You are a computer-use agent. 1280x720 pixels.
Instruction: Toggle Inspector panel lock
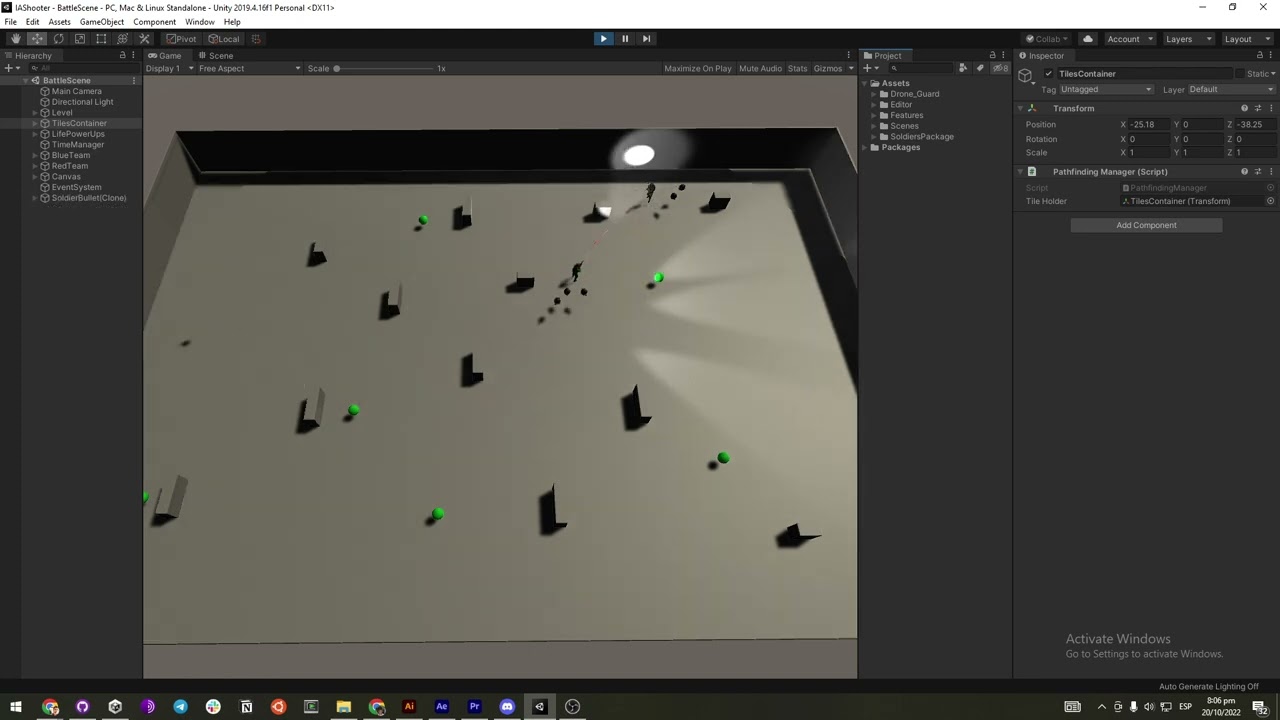pyautogui.click(x=1259, y=56)
